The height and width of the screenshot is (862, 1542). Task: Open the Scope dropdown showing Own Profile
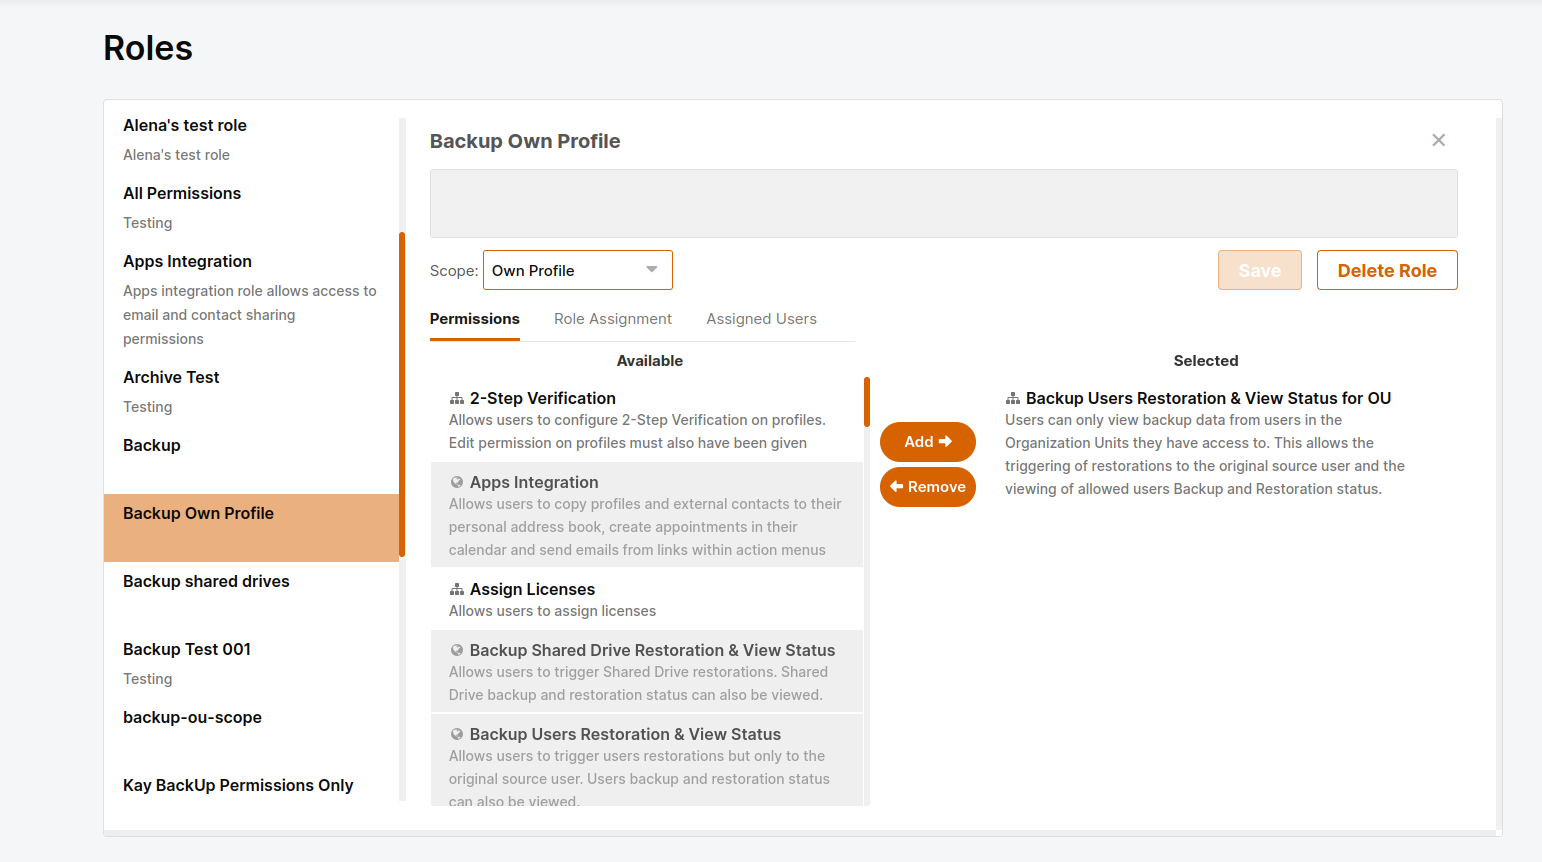click(x=577, y=270)
